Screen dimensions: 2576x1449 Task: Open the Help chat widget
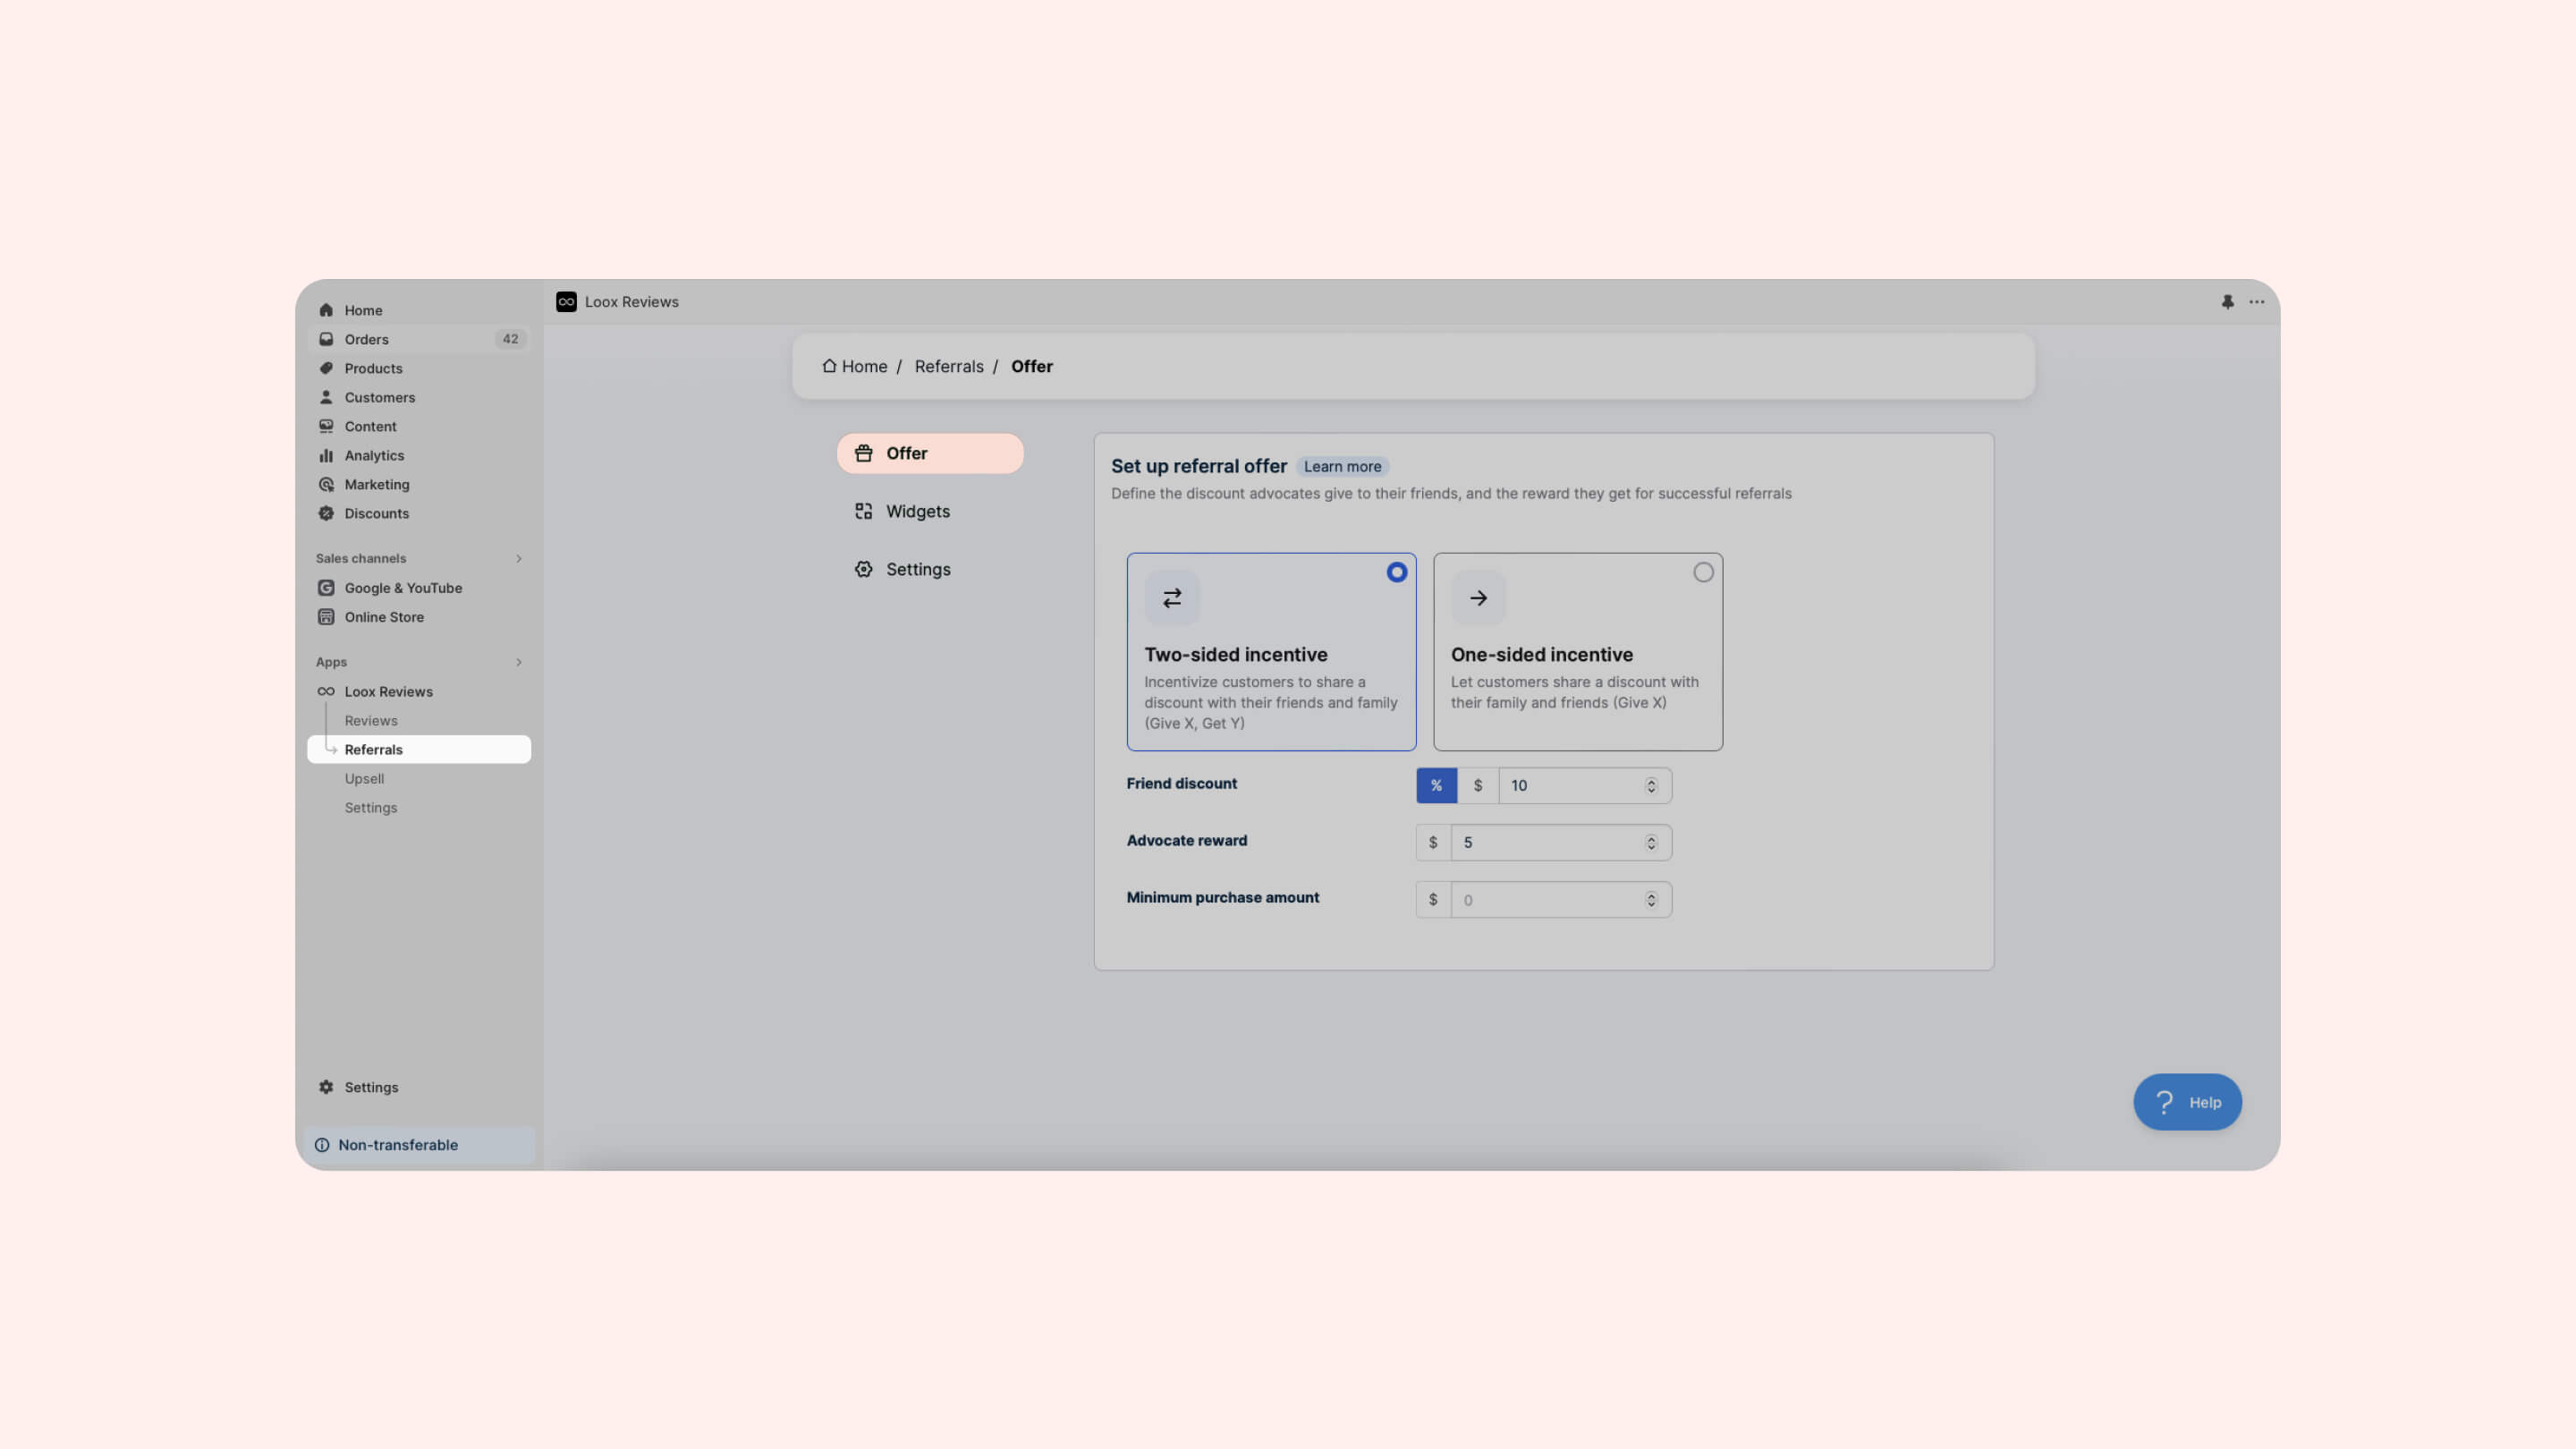tap(2187, 1102)
